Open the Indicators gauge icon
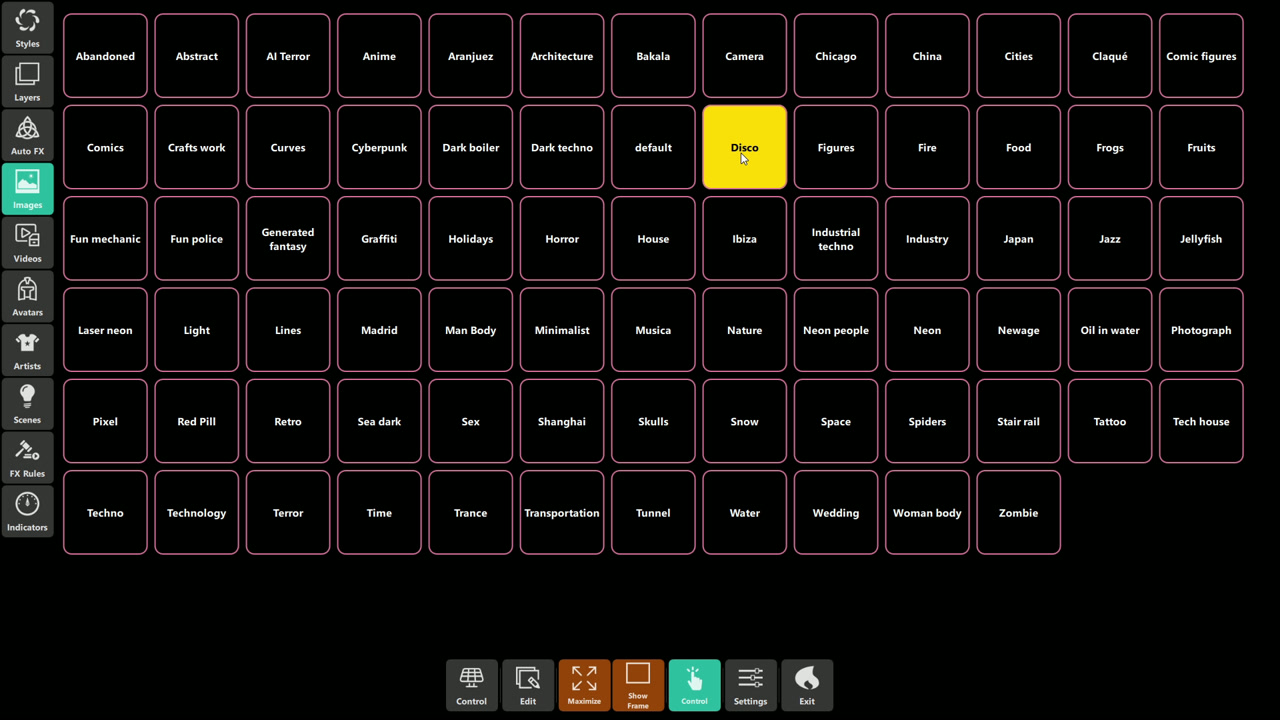This screenshot has width=1280, height=720. [27, 512]
